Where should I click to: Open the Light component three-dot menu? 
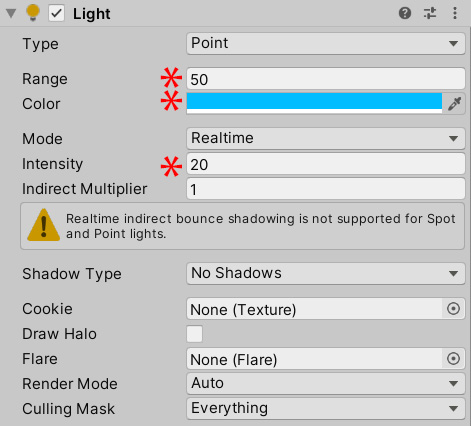455,13
